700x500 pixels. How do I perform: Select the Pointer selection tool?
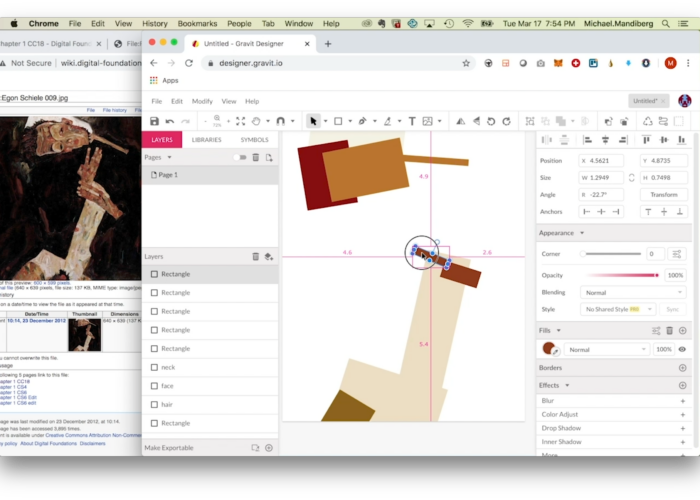pyautogui.click(x=313, y=121)
